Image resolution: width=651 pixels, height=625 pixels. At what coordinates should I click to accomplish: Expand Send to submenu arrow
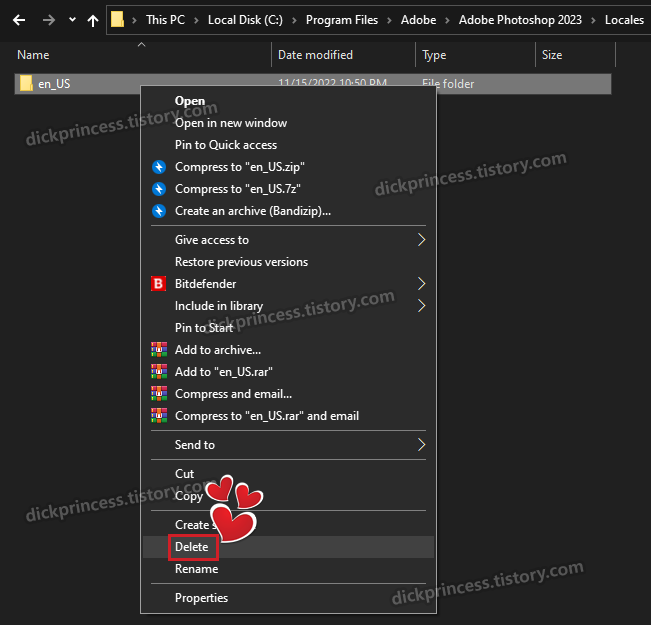[x=421, y=445]
